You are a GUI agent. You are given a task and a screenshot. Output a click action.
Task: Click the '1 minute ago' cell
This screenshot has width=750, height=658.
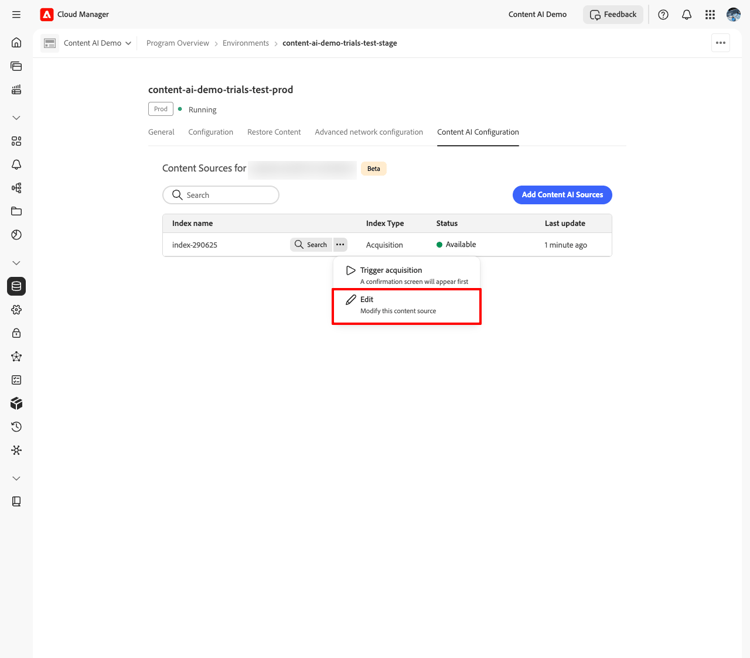coord(565,245)
